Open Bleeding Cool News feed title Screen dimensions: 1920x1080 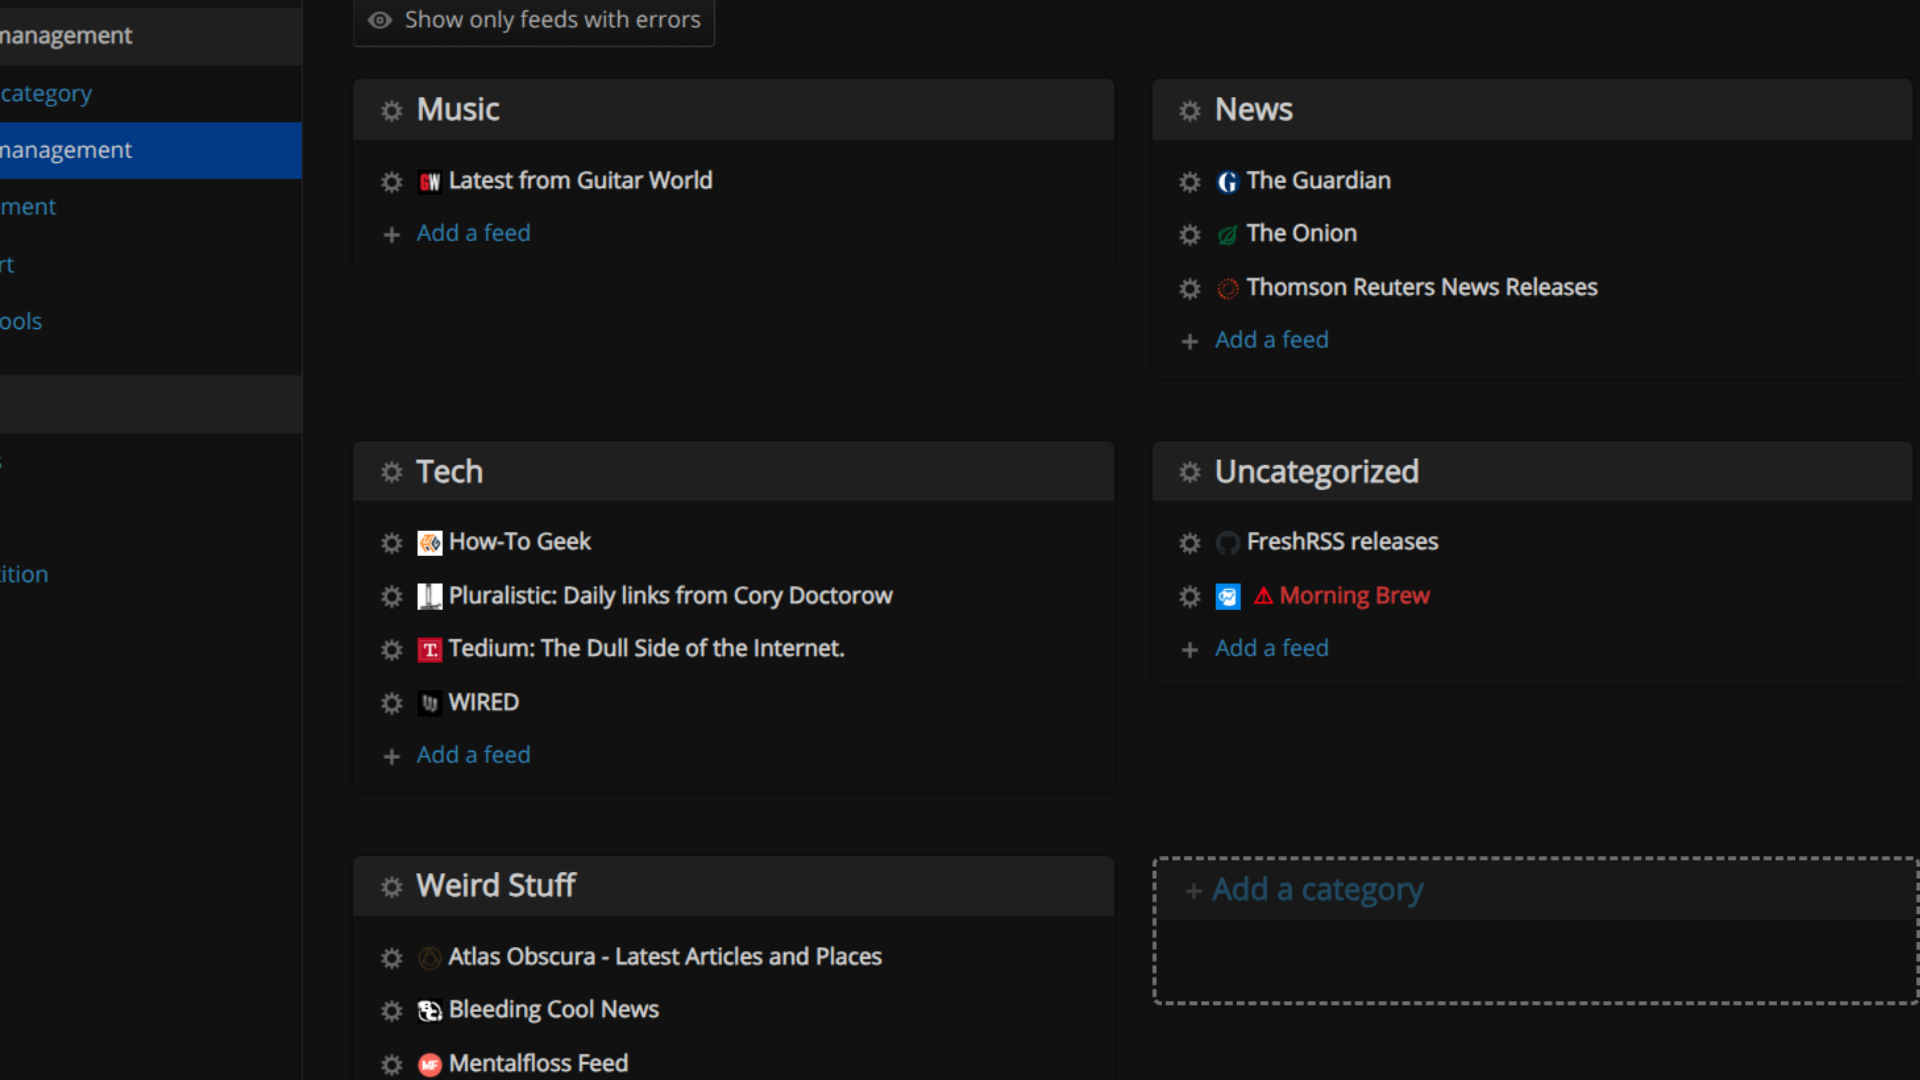(x=553, y=1010)
